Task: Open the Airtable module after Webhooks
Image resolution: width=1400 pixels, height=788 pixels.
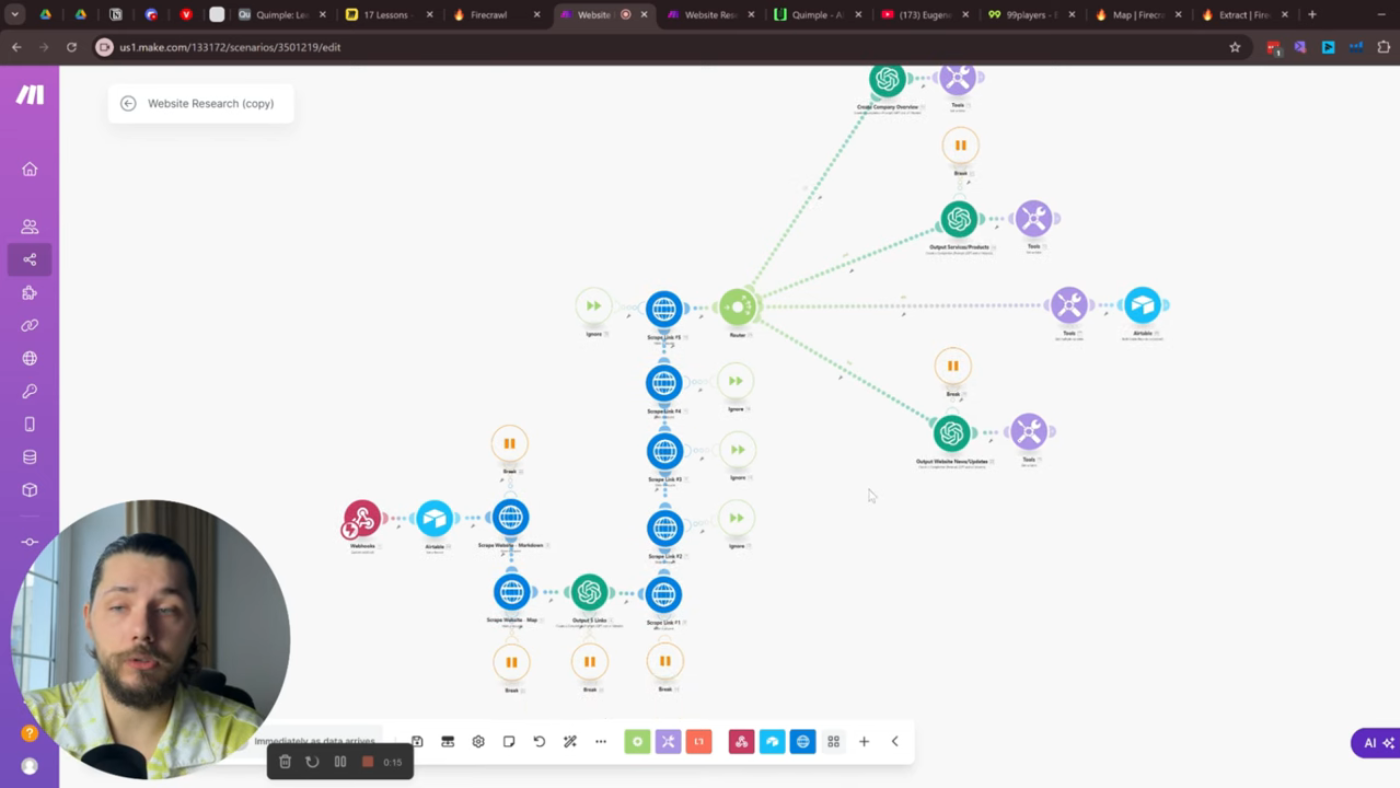Action: tap(434, 519)
